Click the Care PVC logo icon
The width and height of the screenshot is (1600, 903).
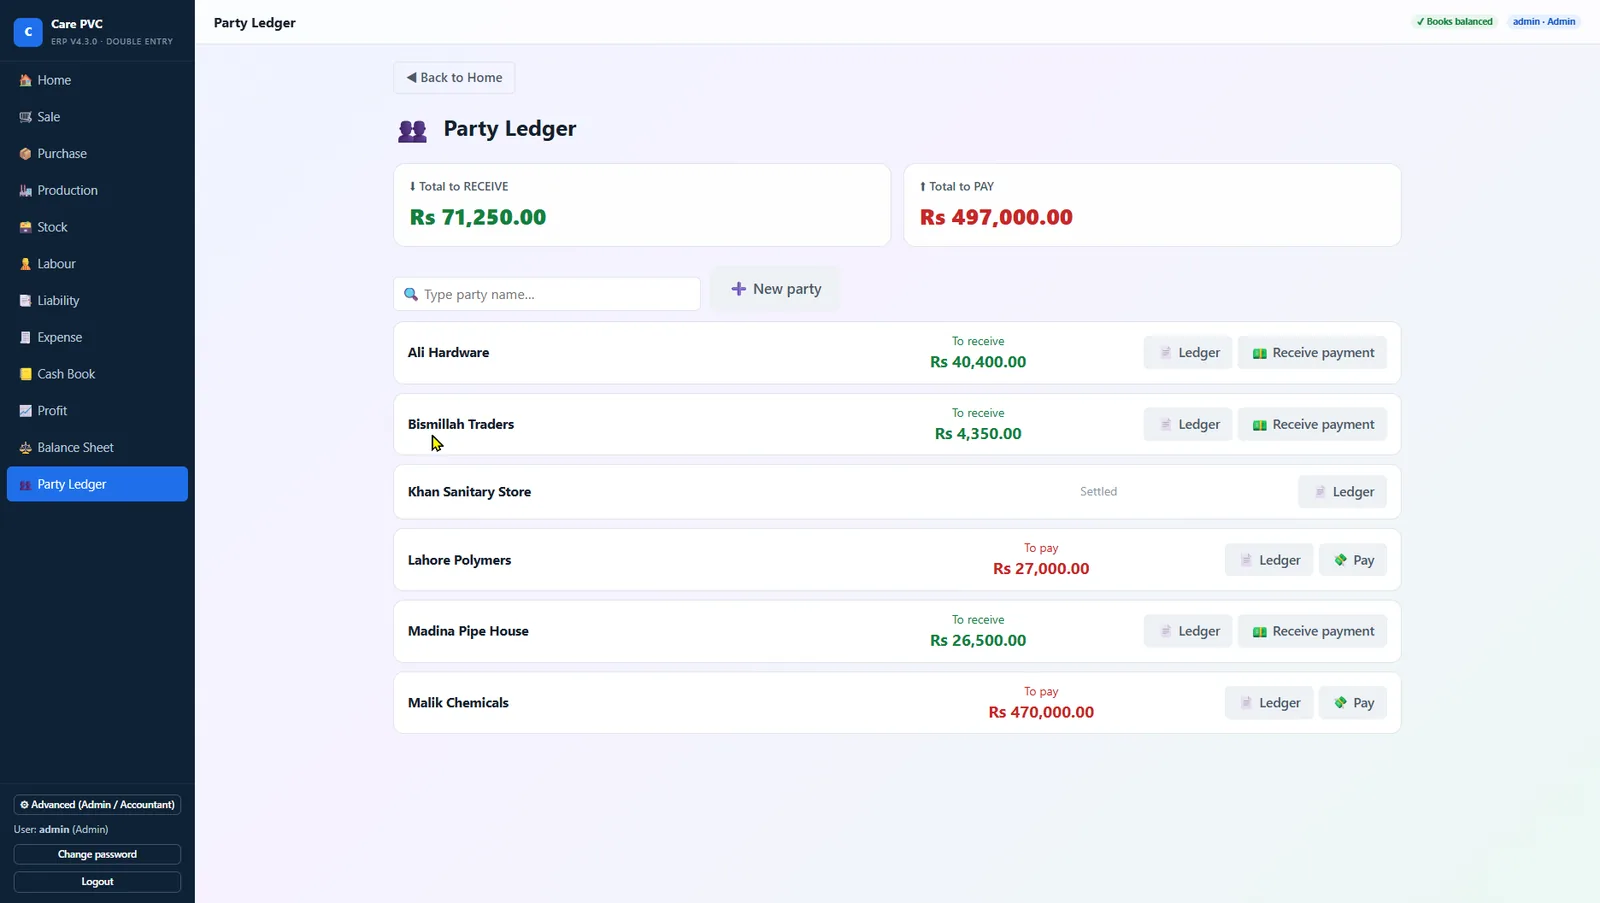click(x=28, y=32)
